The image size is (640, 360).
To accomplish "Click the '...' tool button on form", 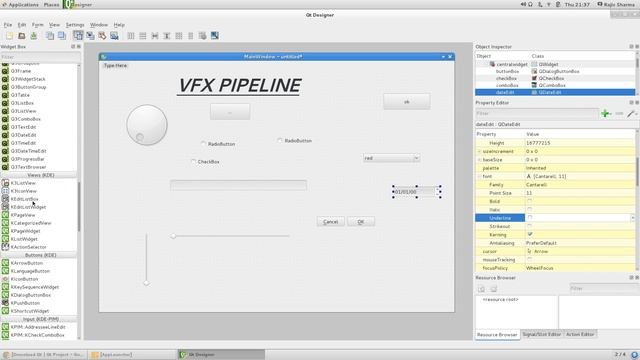I will tap(230, 112).
